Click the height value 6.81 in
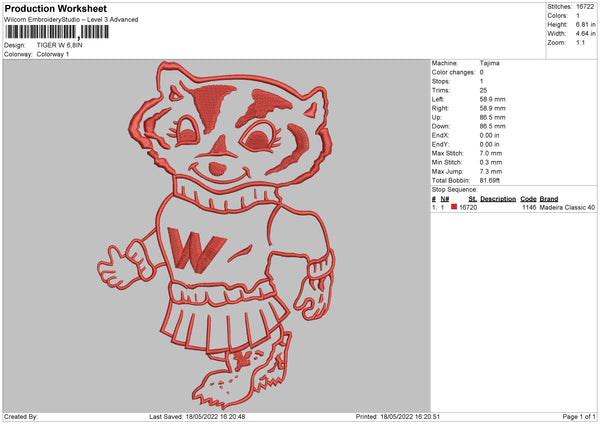 585,24
